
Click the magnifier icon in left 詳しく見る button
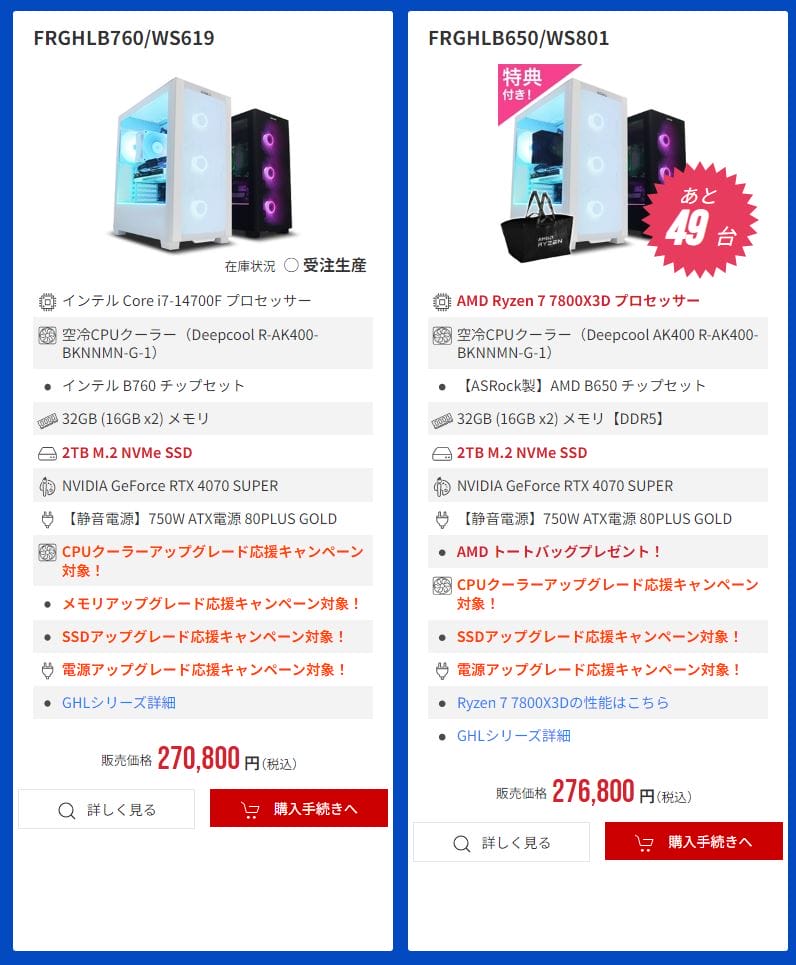tap(66, 810)
